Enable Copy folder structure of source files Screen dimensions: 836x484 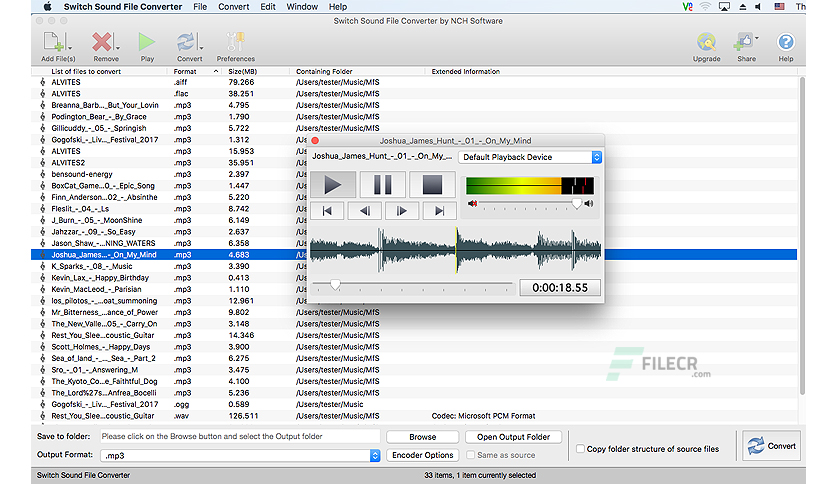[580, 449]
